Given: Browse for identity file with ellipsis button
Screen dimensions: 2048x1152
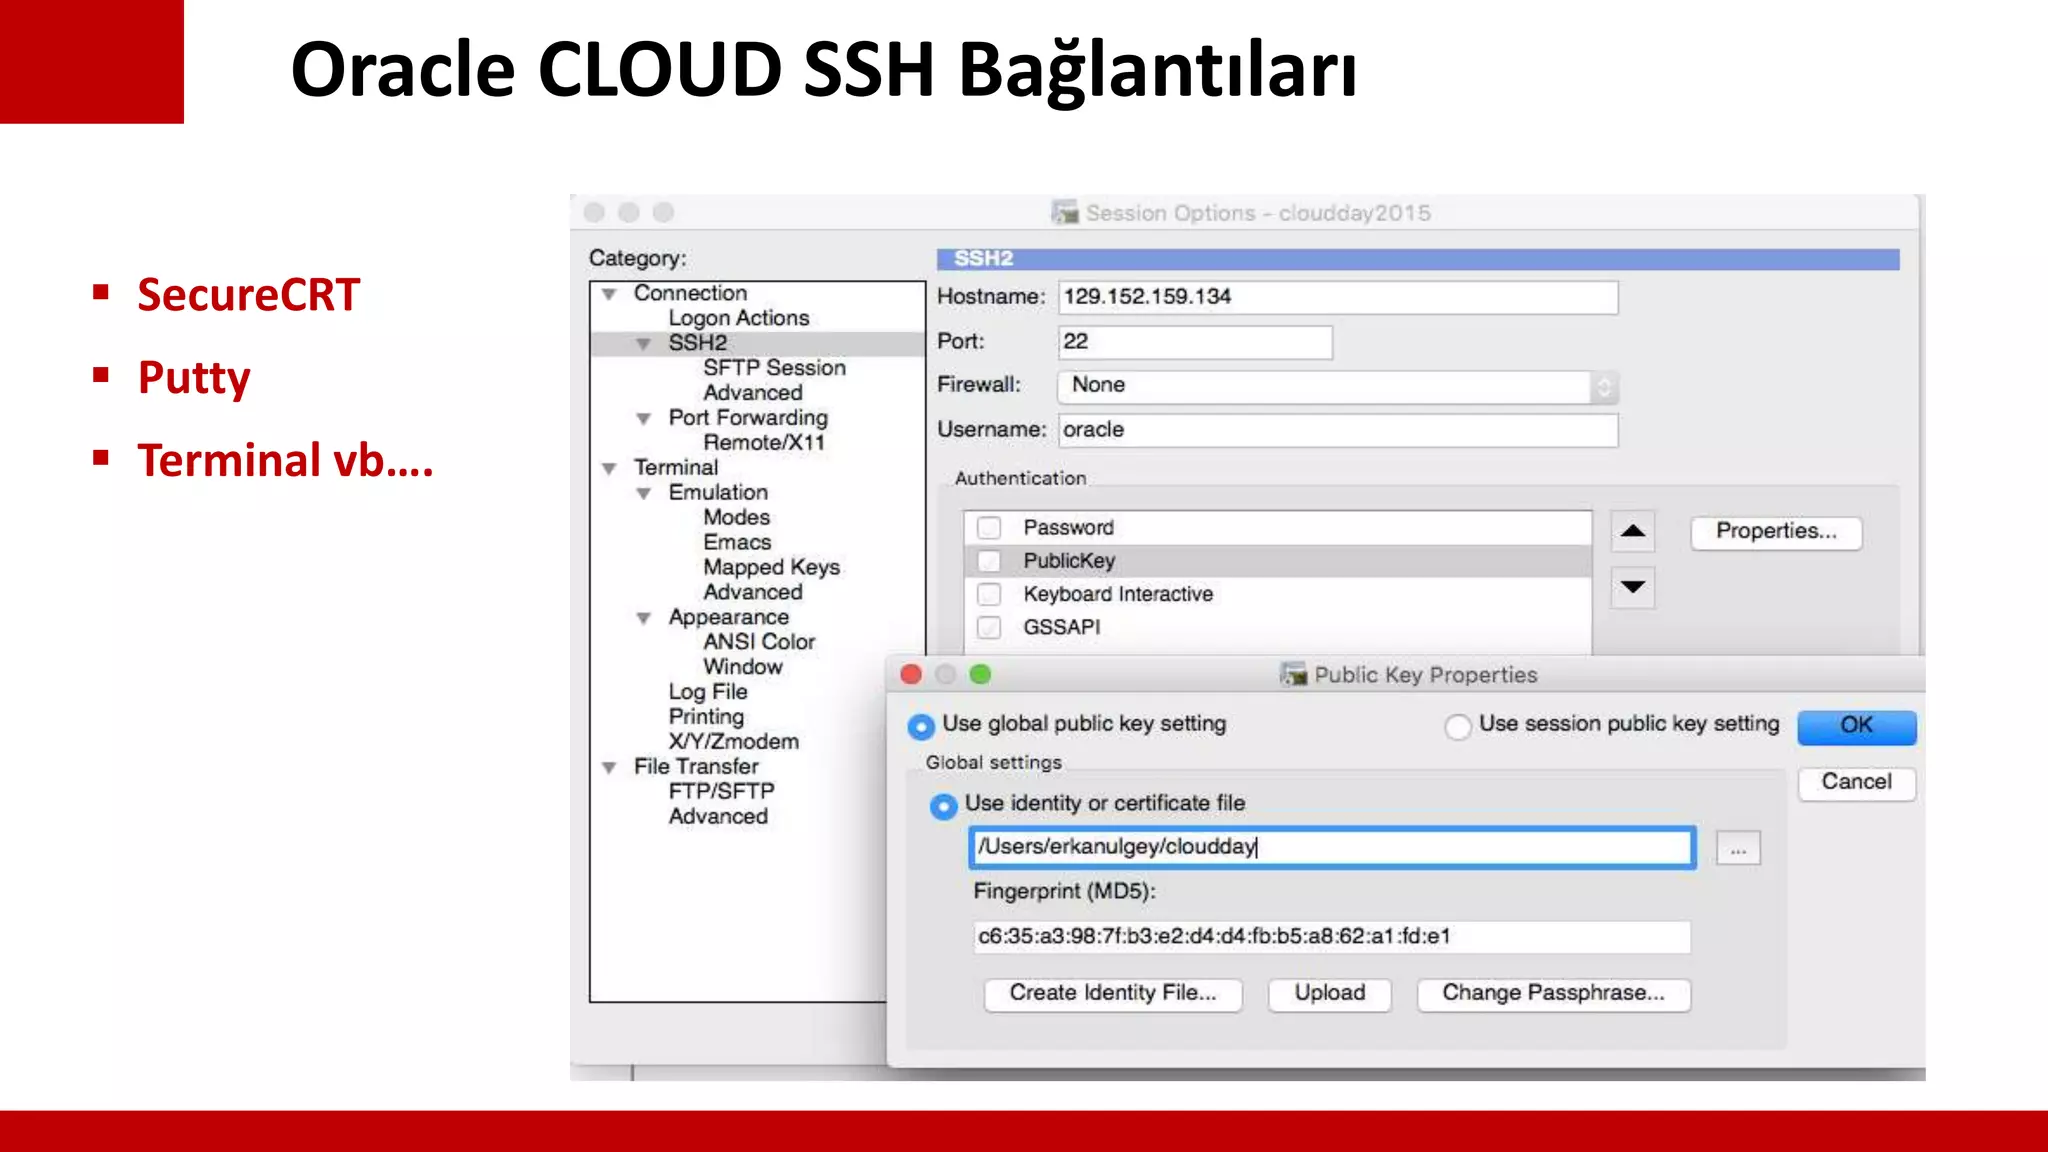Looking at the screenshot, I should 1738,849.
